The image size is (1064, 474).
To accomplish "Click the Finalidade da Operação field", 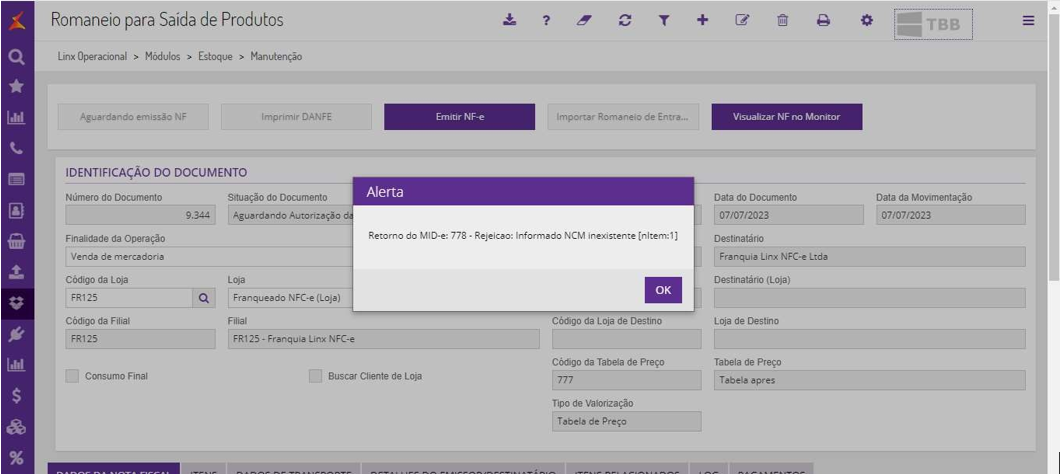I will (209, 256).
